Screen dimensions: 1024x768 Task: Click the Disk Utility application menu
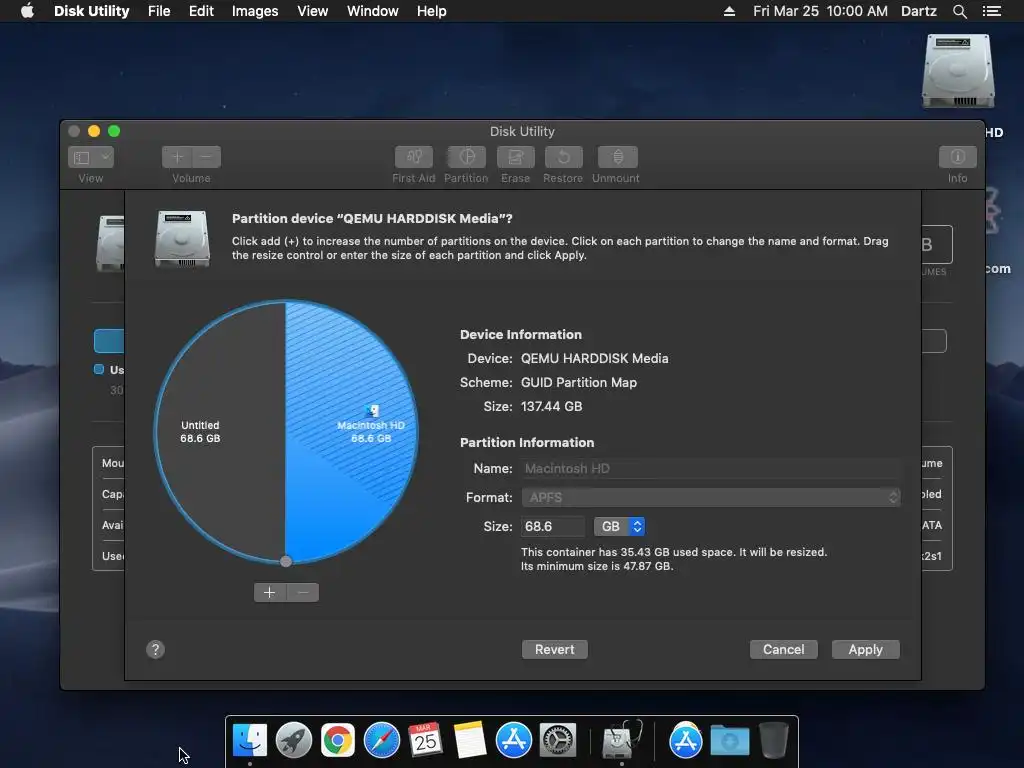point(91,11)
